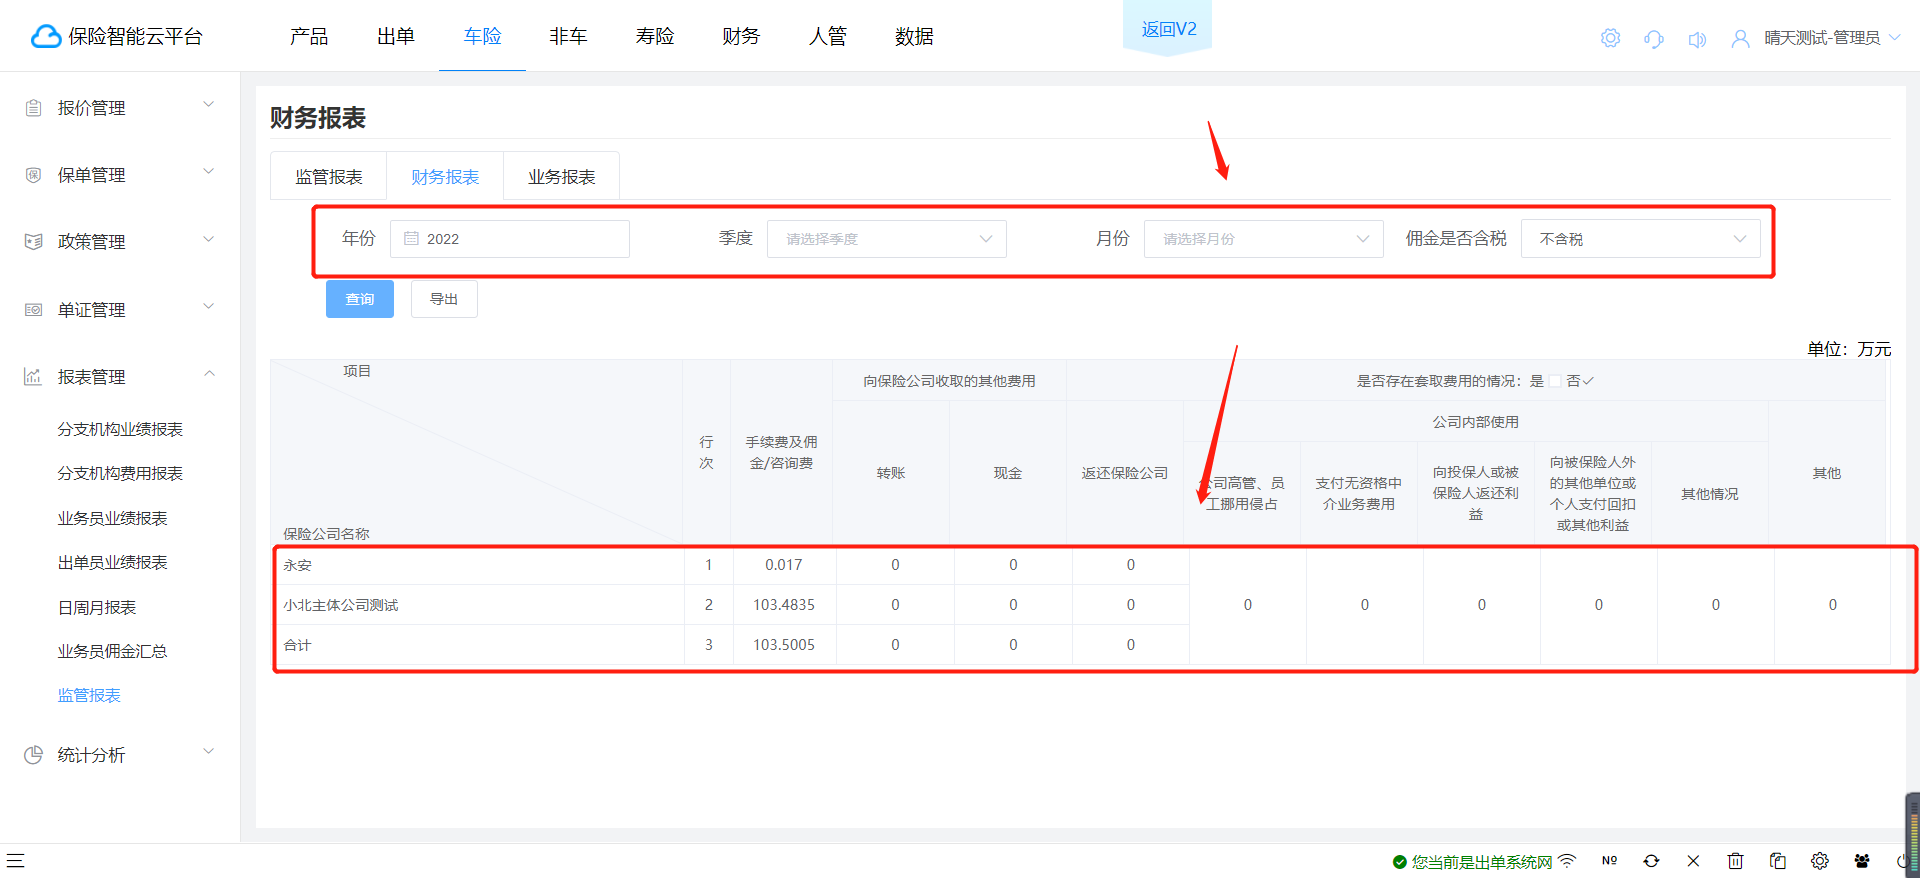
Task: Click the calendar icon in year field
Action: tap(411, 239)
